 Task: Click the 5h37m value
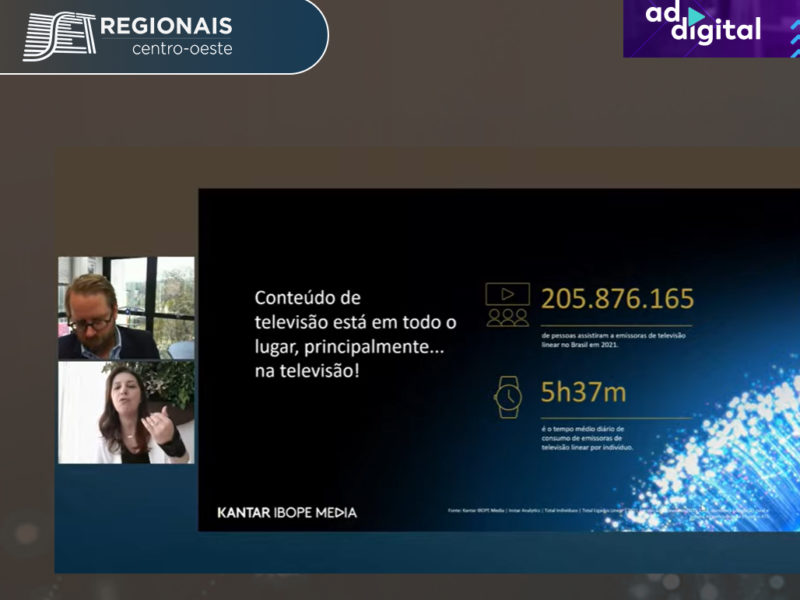[583, 392]
